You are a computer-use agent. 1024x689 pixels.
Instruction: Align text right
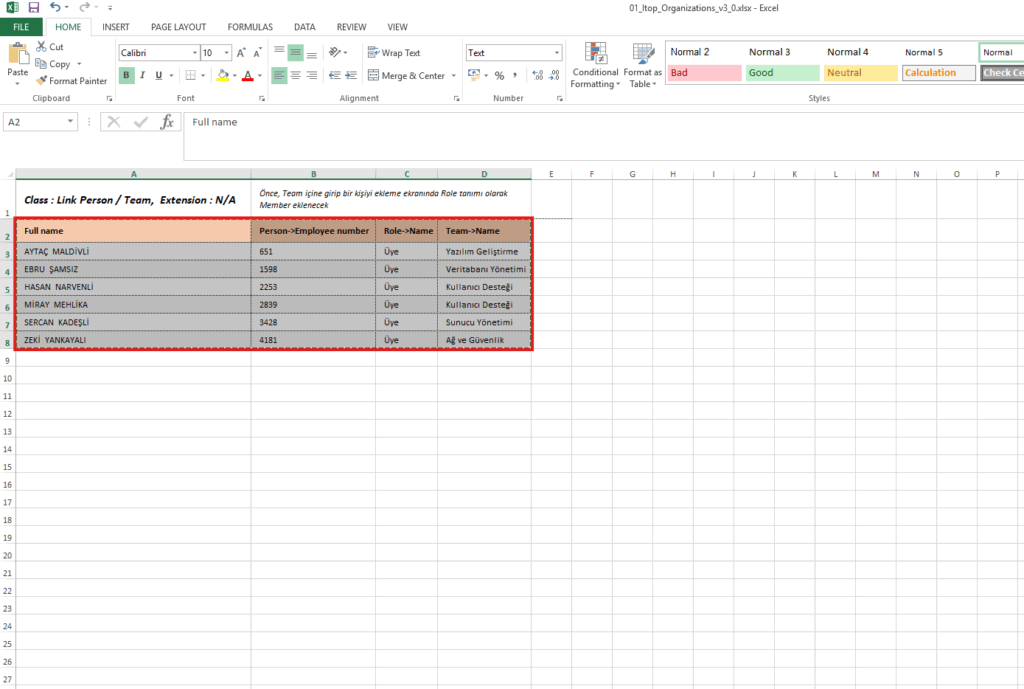tap(312, 75)
